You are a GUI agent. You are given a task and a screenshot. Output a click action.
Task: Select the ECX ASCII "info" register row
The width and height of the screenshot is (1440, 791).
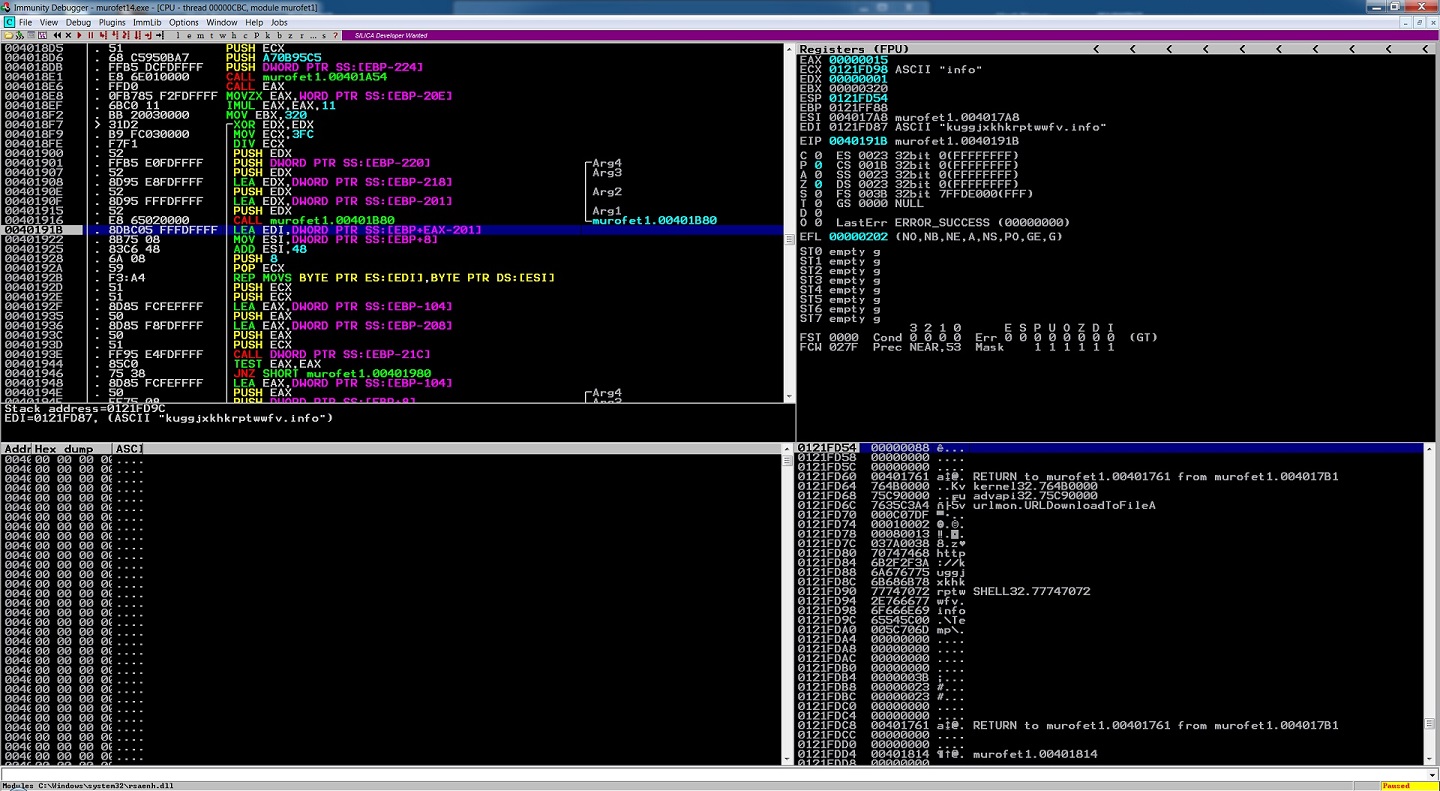890,70
